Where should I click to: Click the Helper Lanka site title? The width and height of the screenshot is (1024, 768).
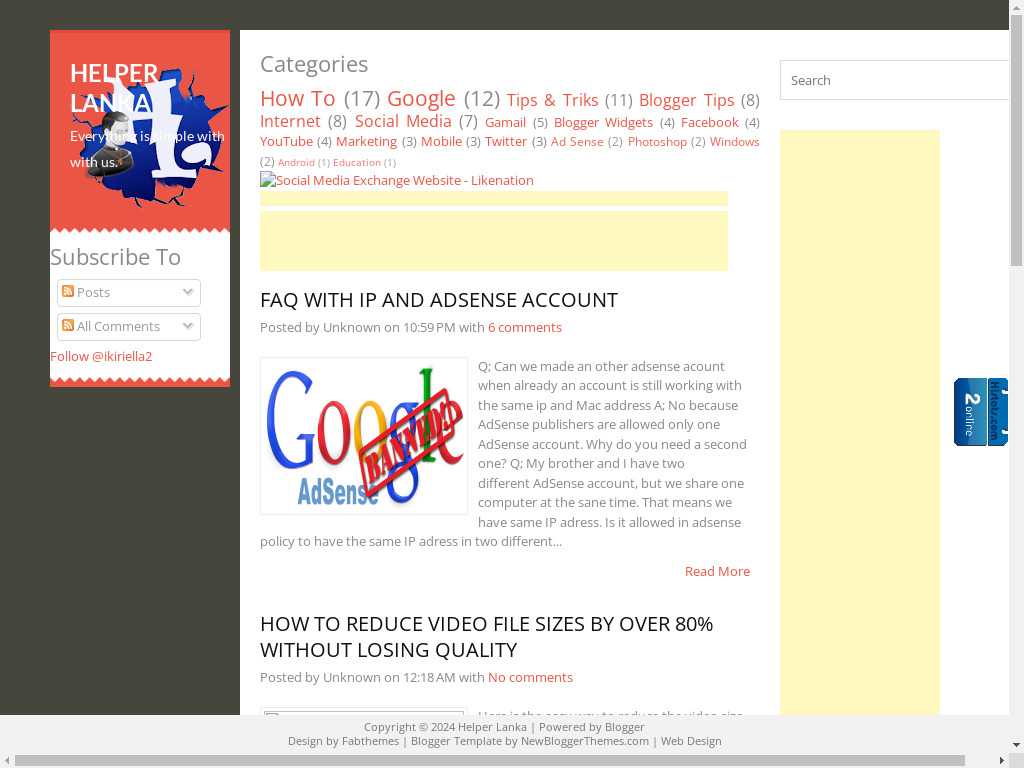point(114,88)
